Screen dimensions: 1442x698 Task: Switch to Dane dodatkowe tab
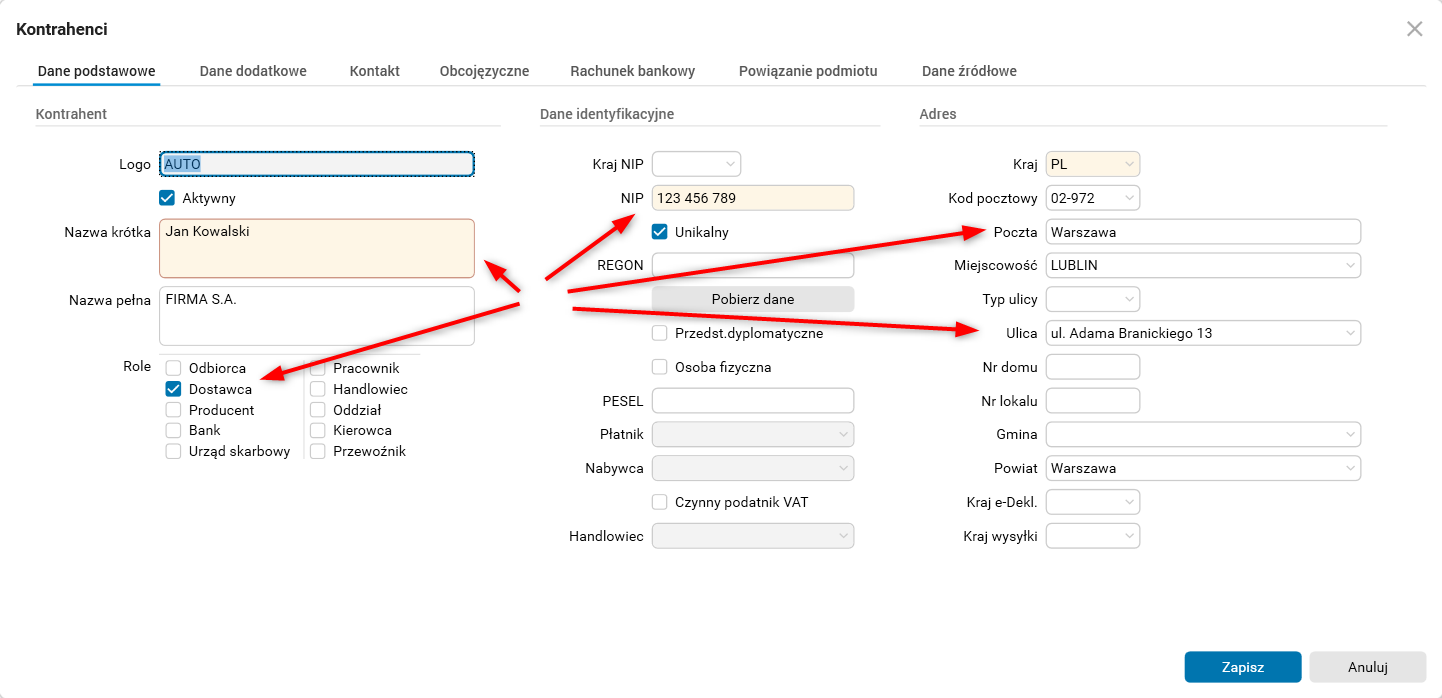pos(253,71)
